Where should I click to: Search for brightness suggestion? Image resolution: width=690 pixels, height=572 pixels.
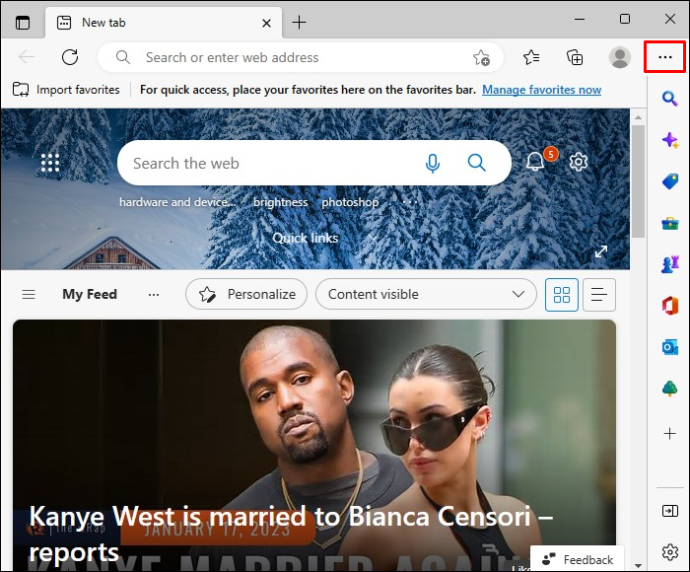pos(280,202)
